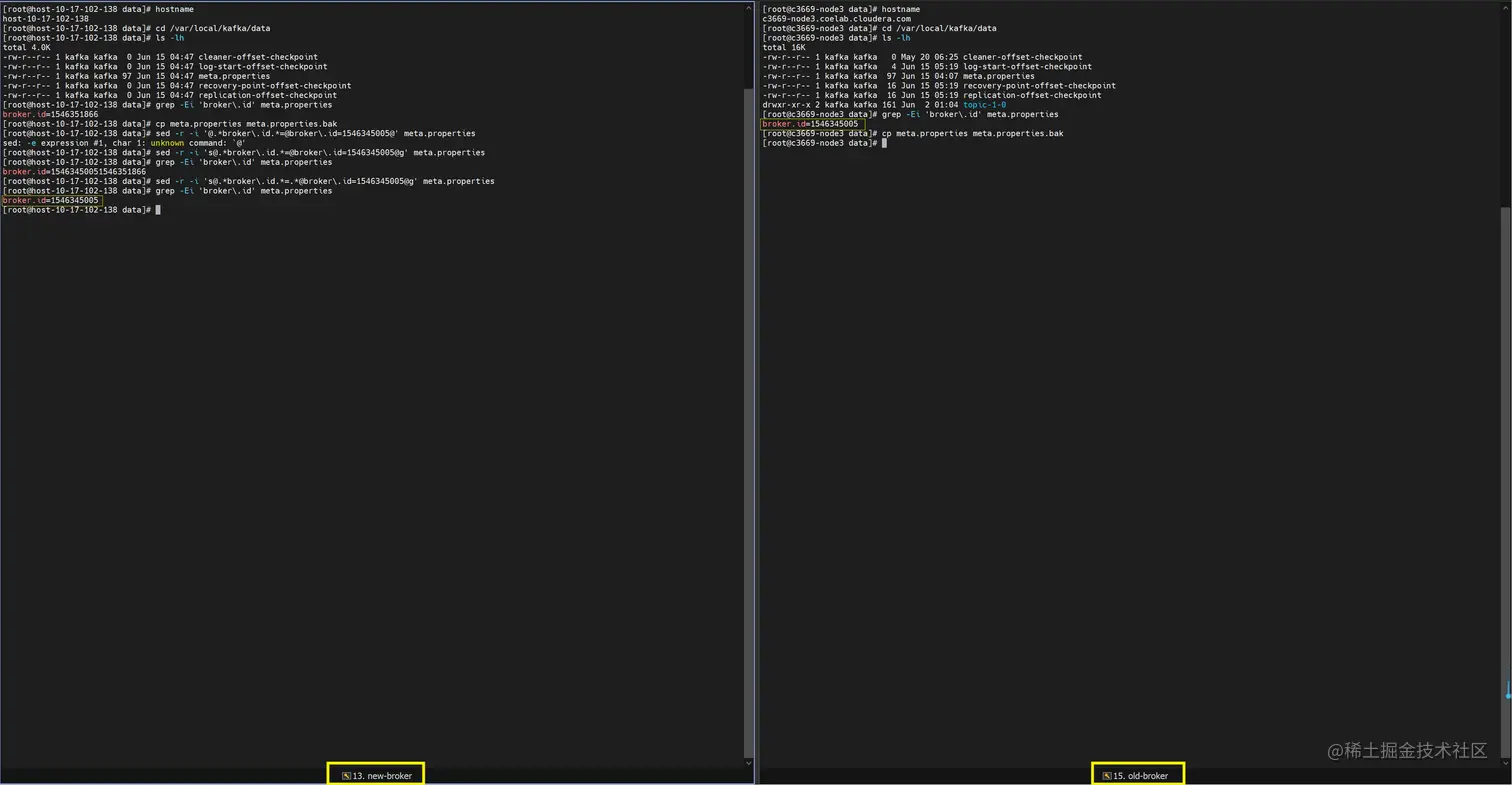Click the session icon on old-broker tab
This screenshot has width=1512, height=785.
point(1107,775)
